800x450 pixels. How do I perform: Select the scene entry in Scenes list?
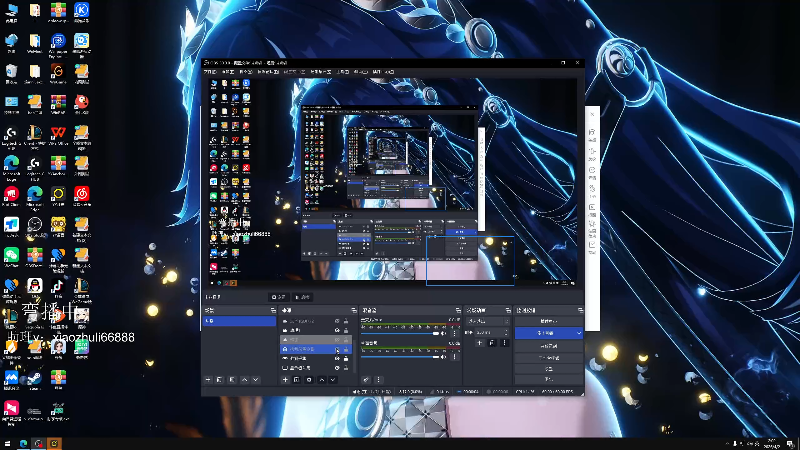[239, 321]
